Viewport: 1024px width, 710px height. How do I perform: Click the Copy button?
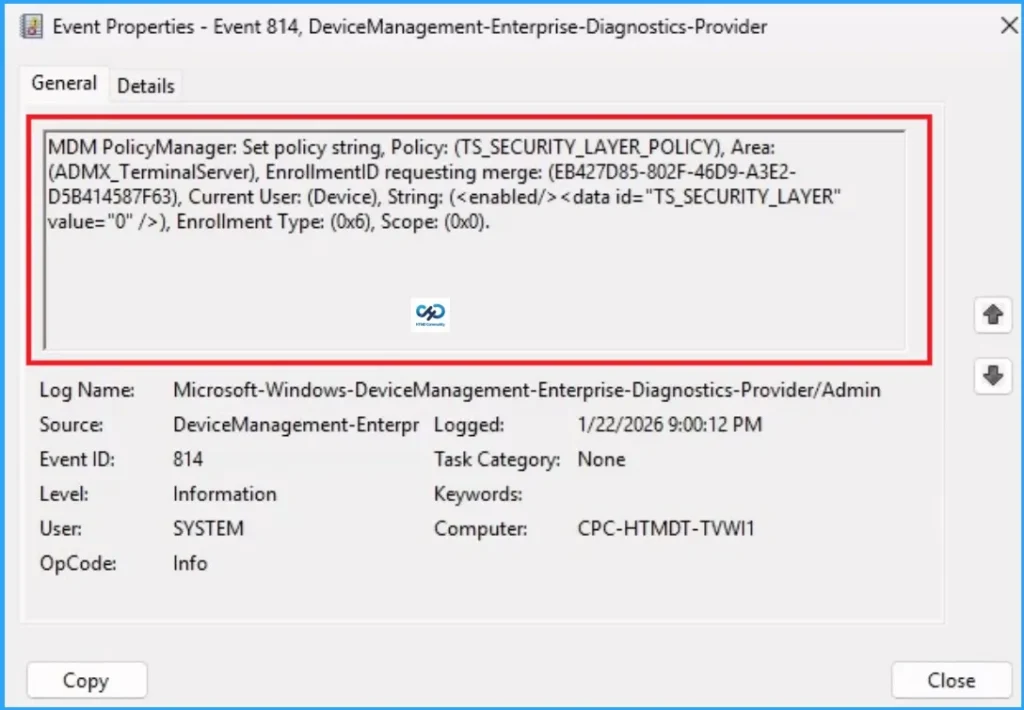click(86, 680)
